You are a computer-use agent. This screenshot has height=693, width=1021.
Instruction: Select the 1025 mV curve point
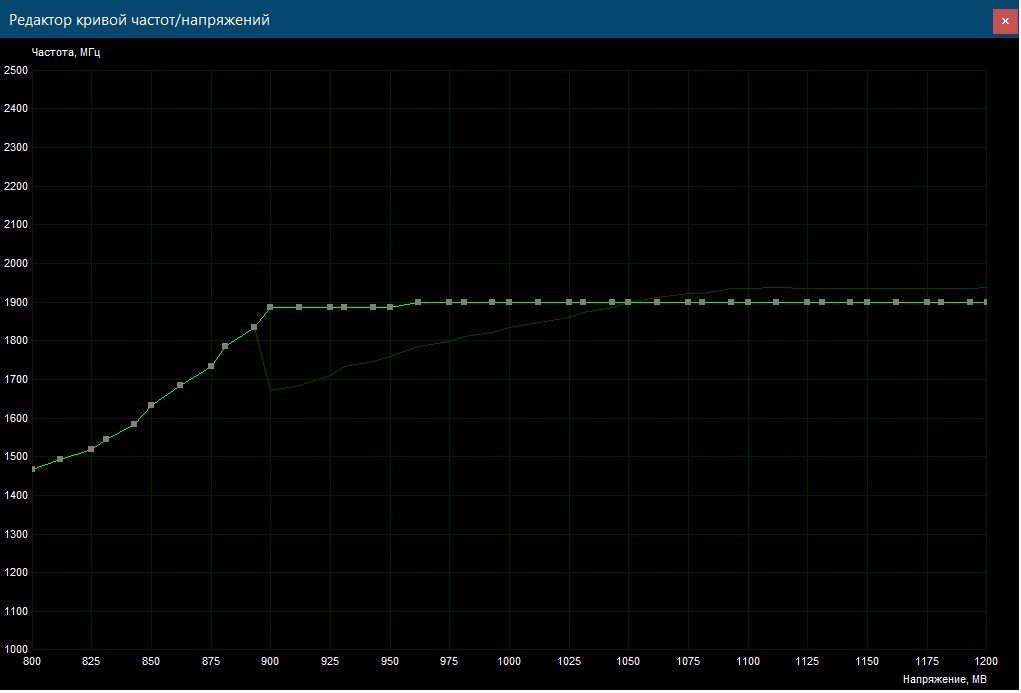click(x=569, y=302)
